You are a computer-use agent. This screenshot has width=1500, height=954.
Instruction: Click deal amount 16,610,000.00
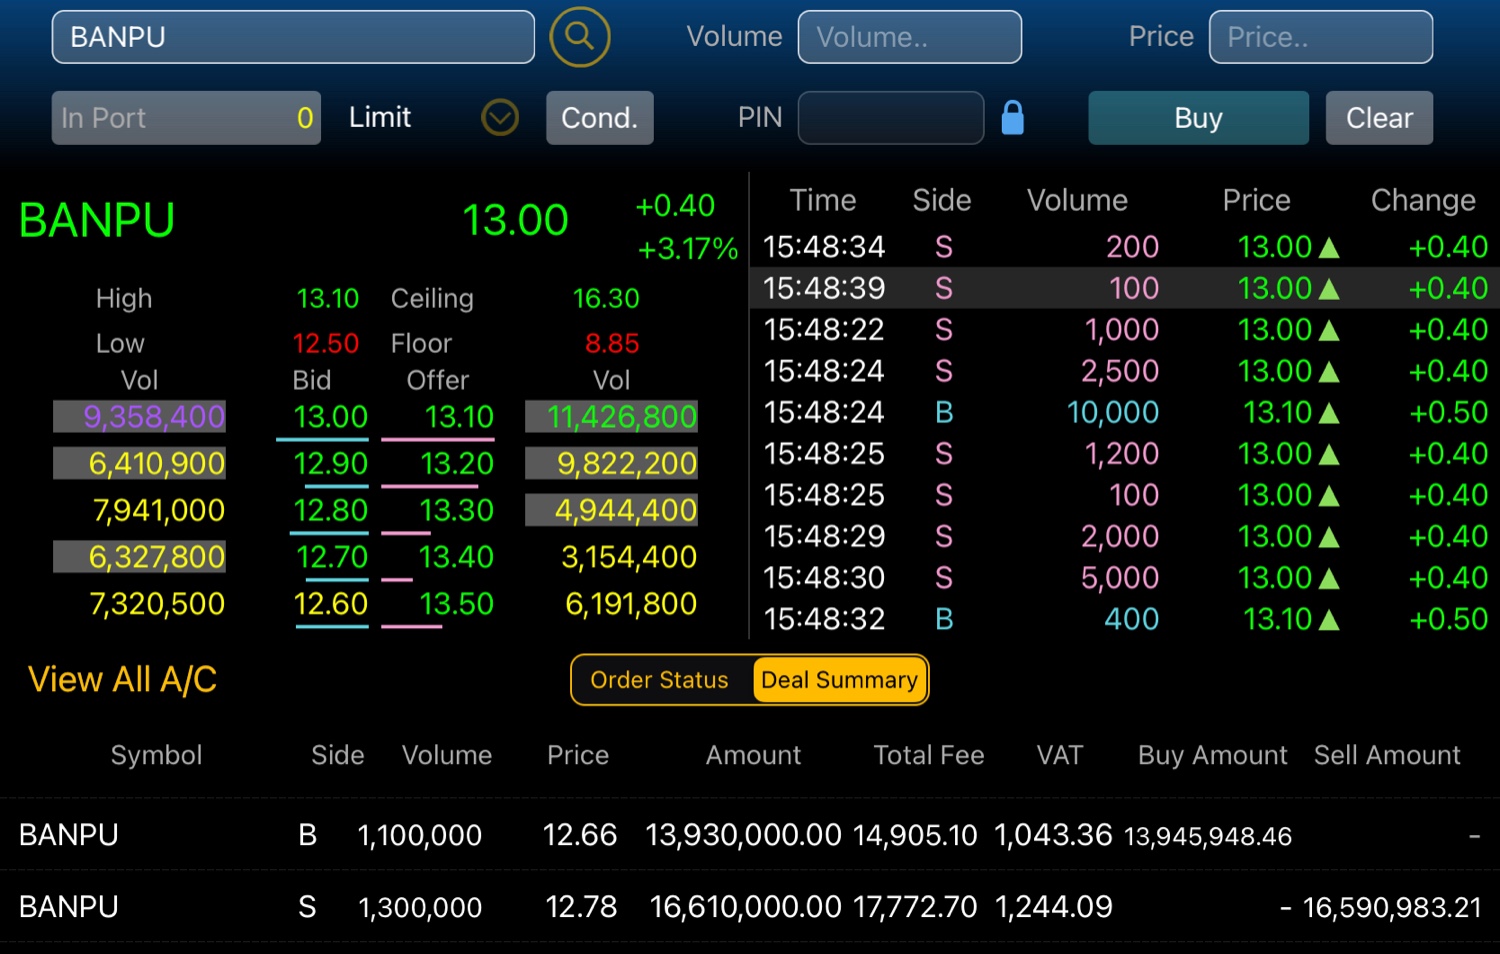pyautogui.click(x=745, y=908)
